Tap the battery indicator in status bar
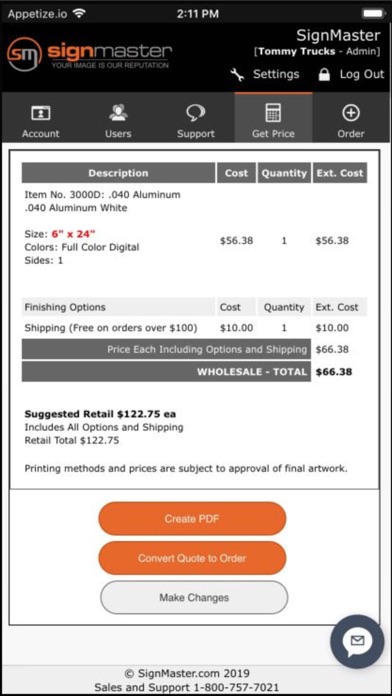392x696 pixels. (x=373, y=14)
